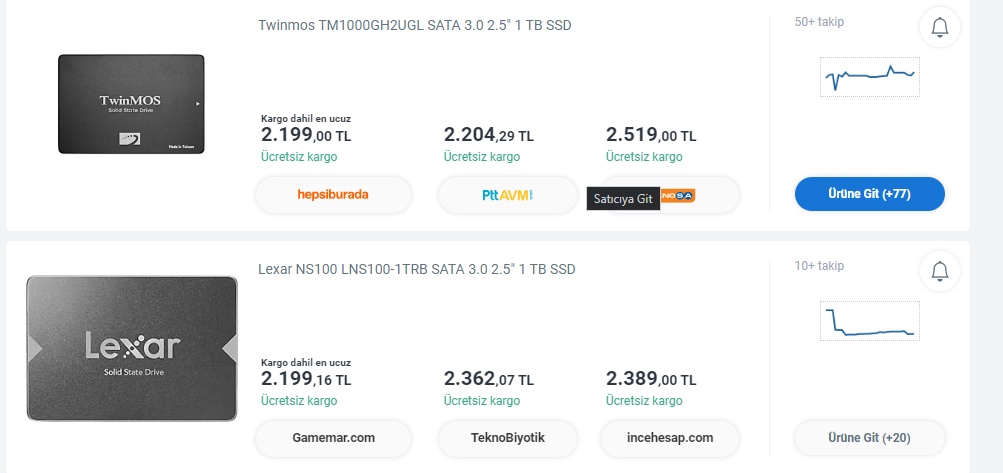Screen dimensions: 1003x473
Task: Open the Lexar price history chart
Action: click(x=869, y=320)
